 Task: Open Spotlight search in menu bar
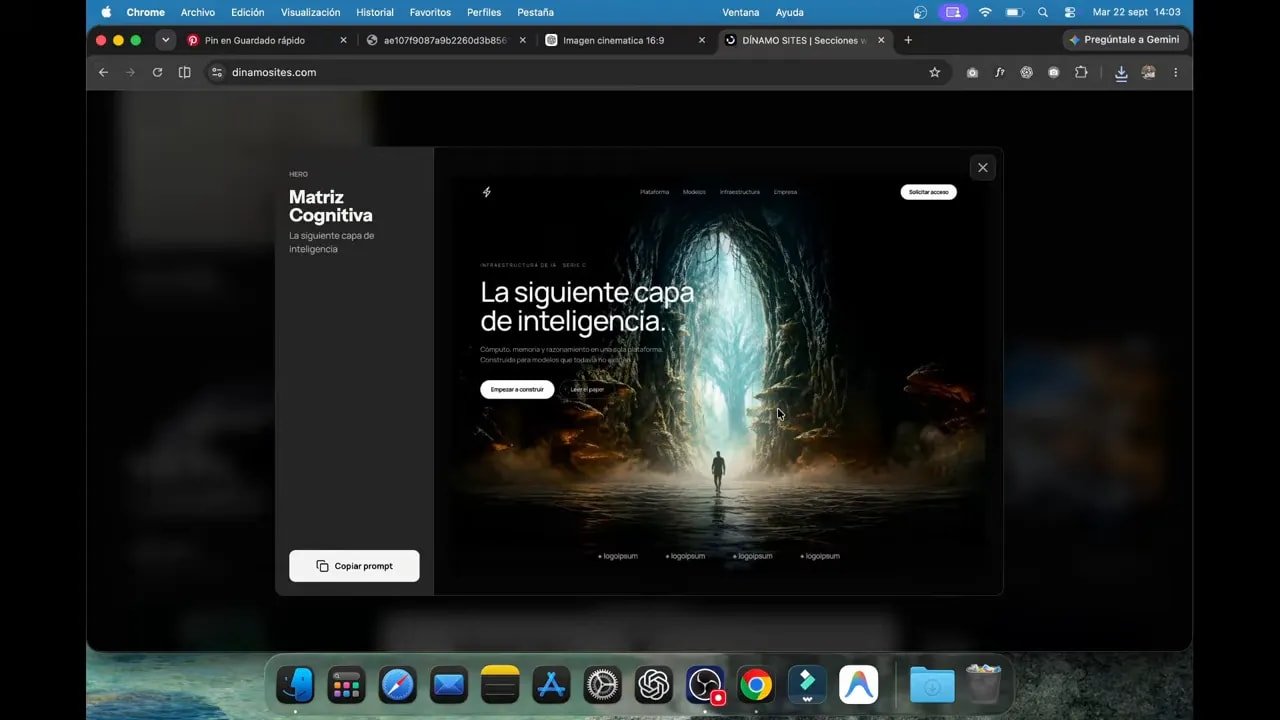(x=1043, y=12)
